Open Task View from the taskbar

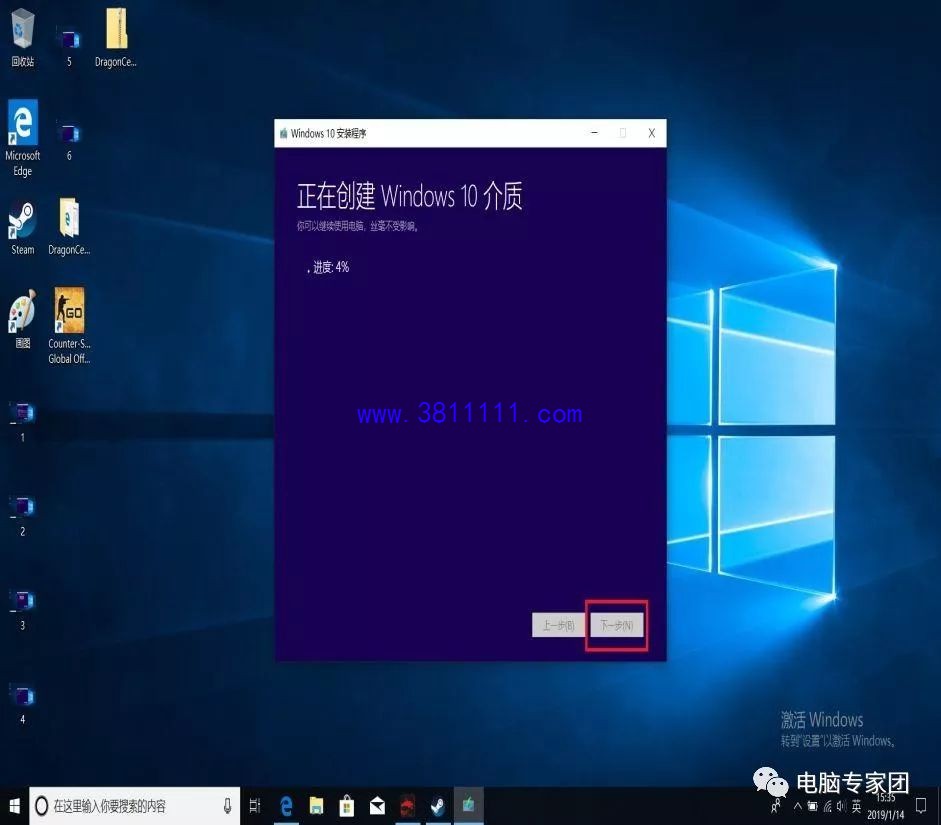pyautogui.click(x=255, y=806)
